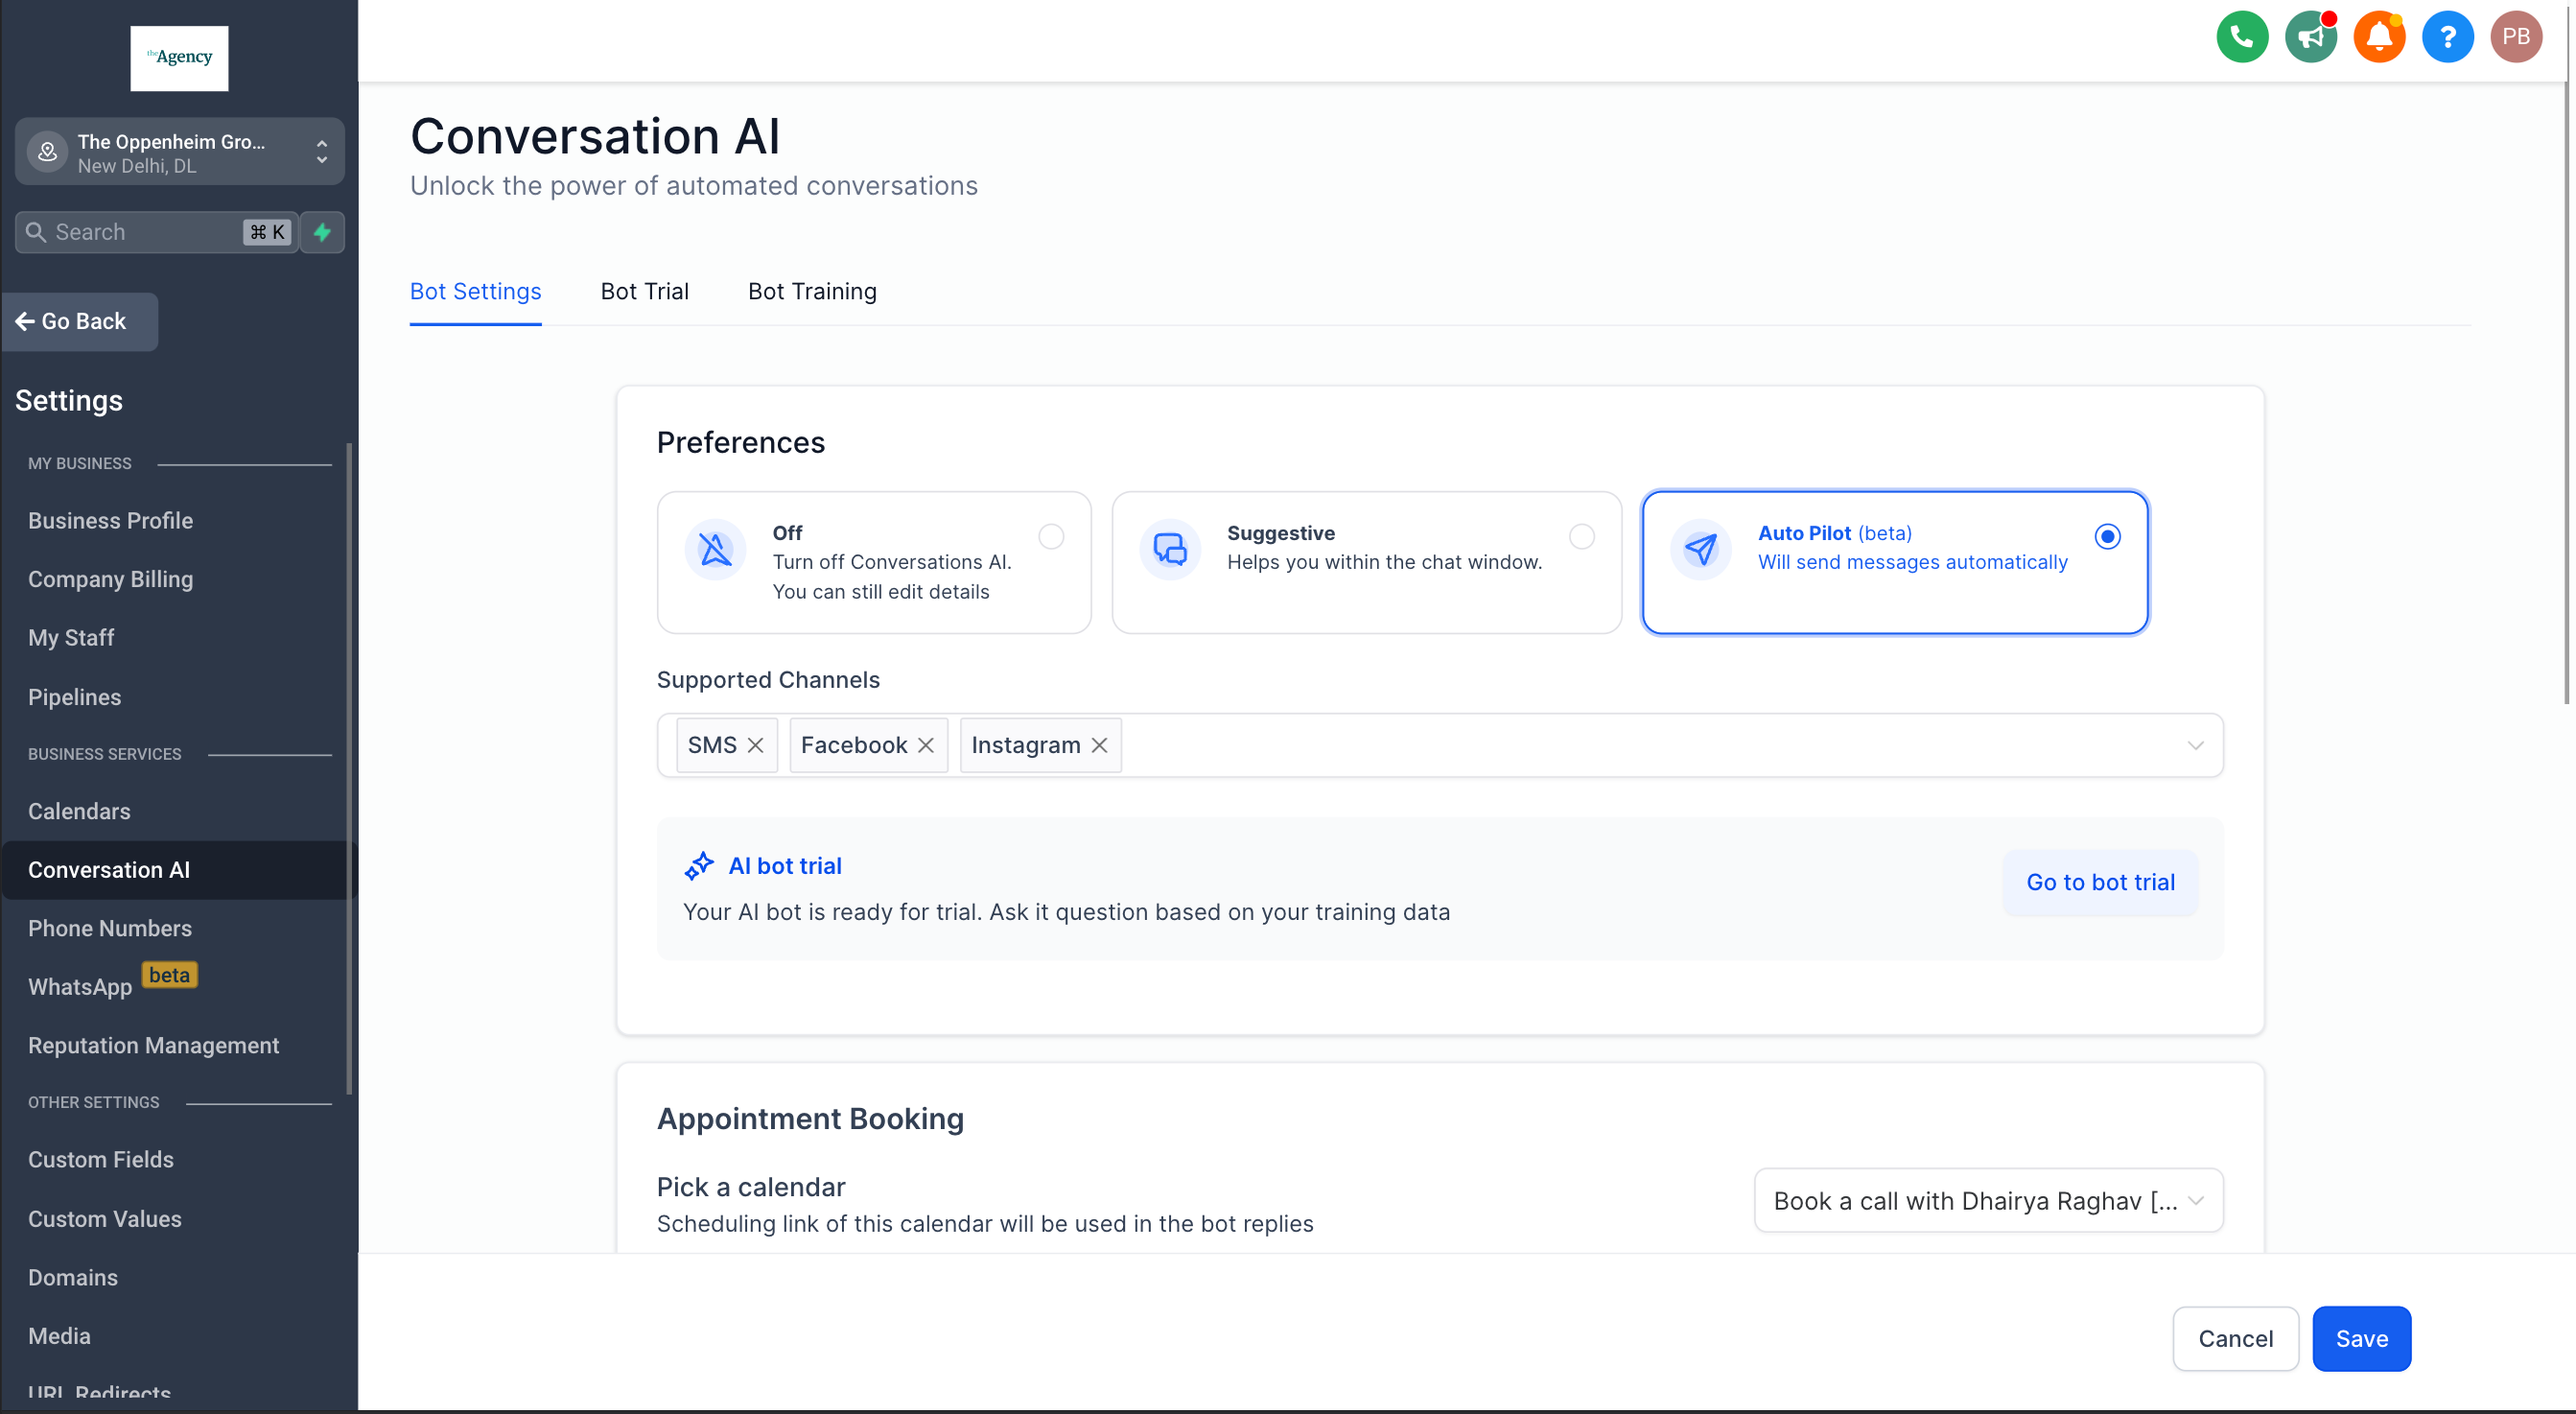The width and height of the screenshot is (2576, 1414).
Task: Click the Go to bot trial button
Action: click(x=2100, y=882)
